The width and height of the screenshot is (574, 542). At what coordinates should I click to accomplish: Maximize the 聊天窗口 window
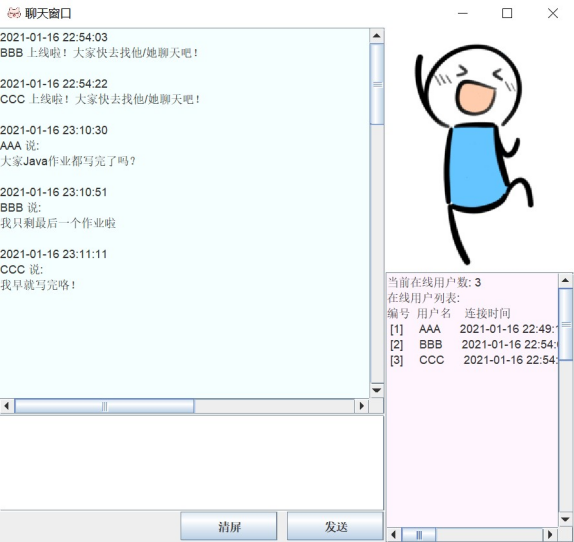507,14
